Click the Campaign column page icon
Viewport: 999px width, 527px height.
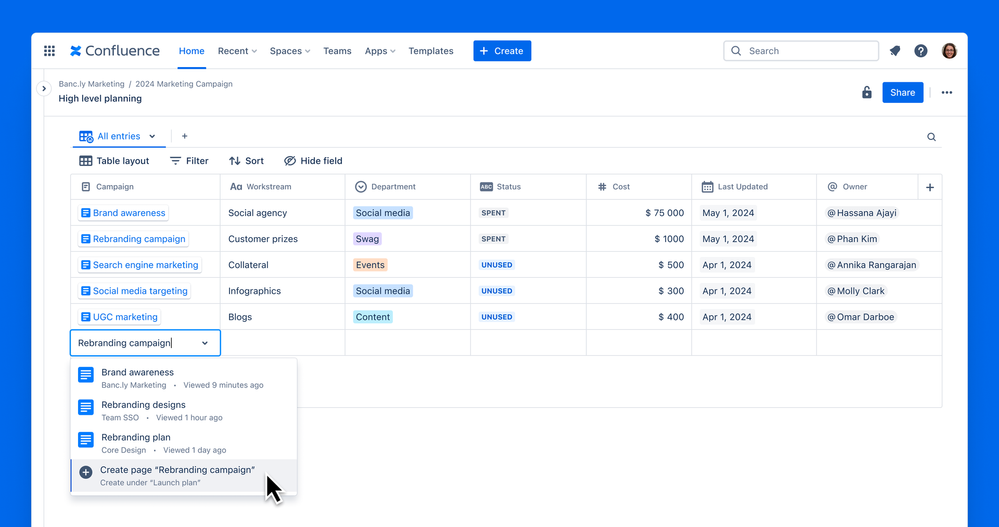pyautogui.click(x=86, y=187)
